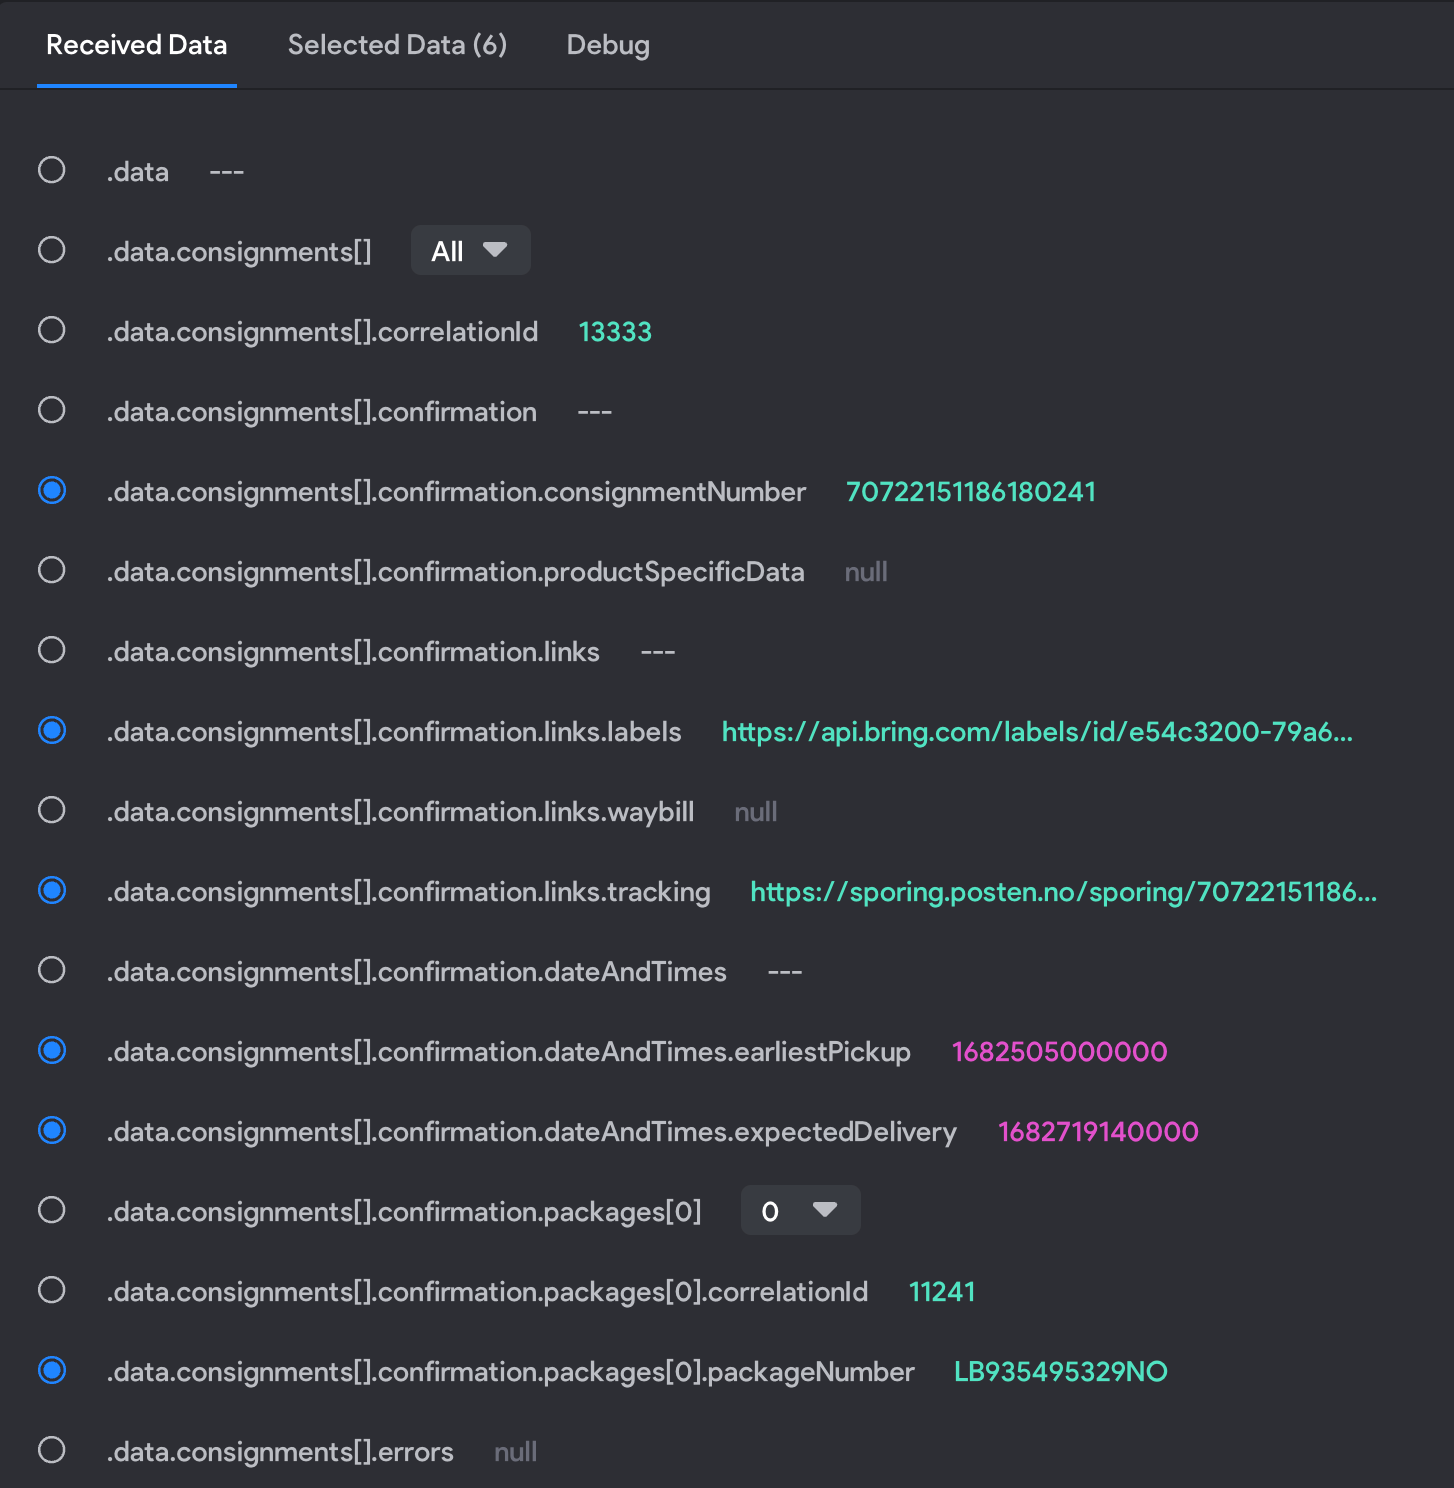This screenshot has height=1488, width=1454.
Task: Select the packages[0].correlationId radio button
Action: pyautogui.click(x=52, y=1290)
